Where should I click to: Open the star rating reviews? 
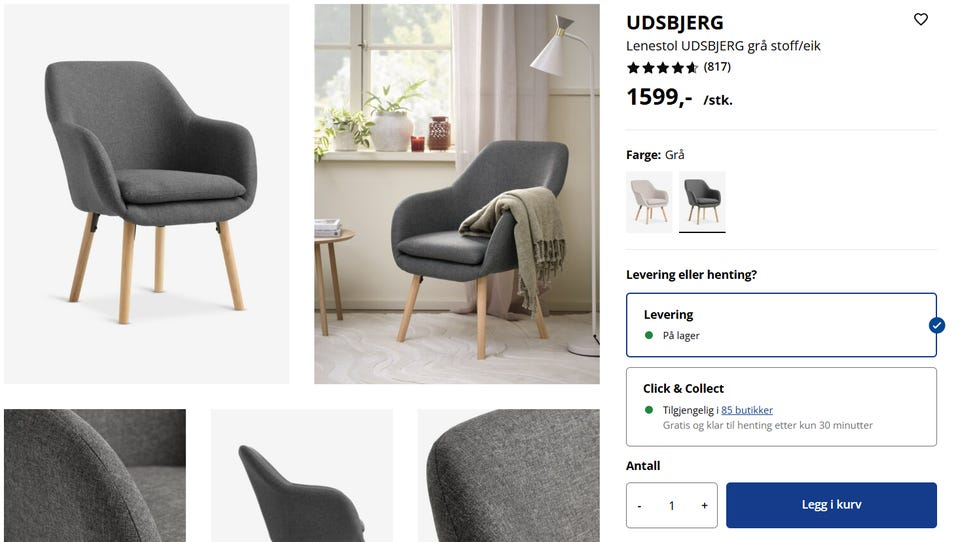click(662, 67)
